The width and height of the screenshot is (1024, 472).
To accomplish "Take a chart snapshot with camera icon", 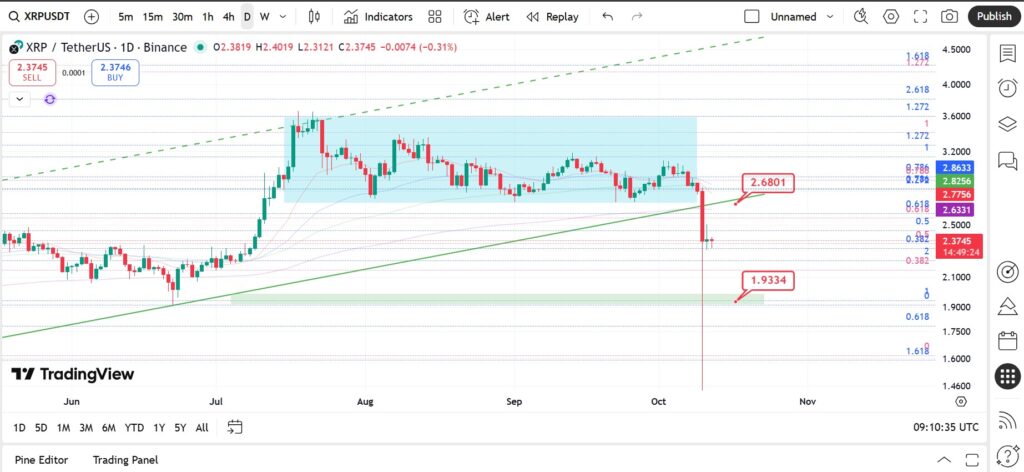I will click(949, 17).
